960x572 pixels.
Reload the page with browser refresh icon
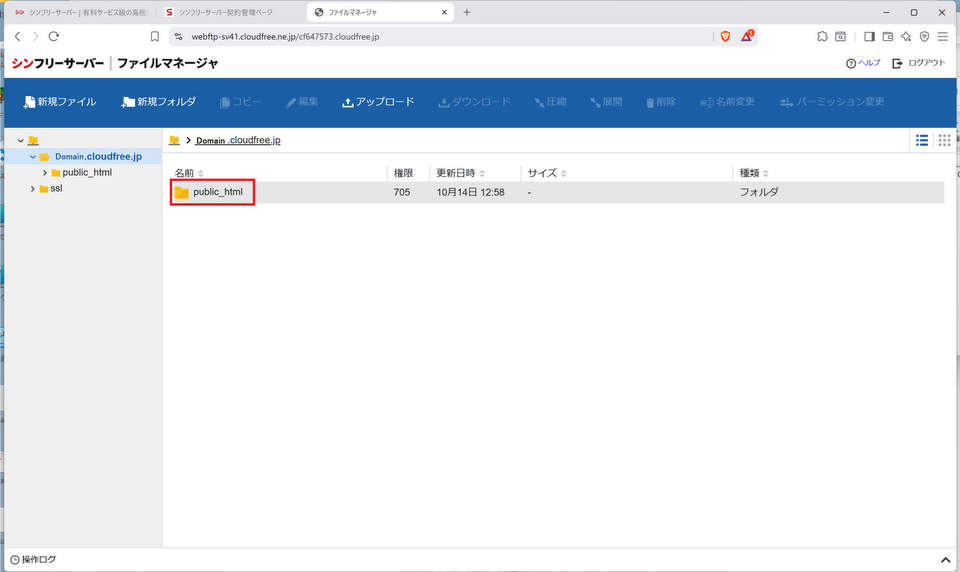54,36
